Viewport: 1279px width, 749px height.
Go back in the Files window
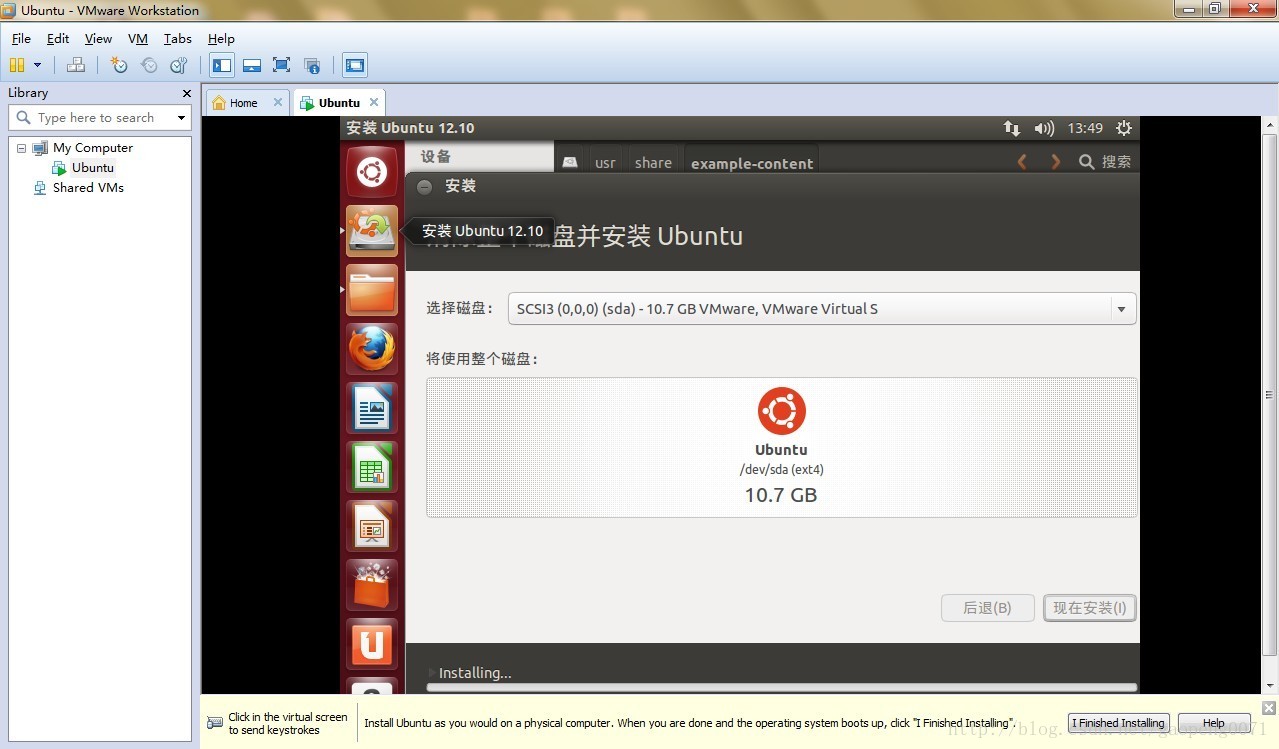point(1022,161)
